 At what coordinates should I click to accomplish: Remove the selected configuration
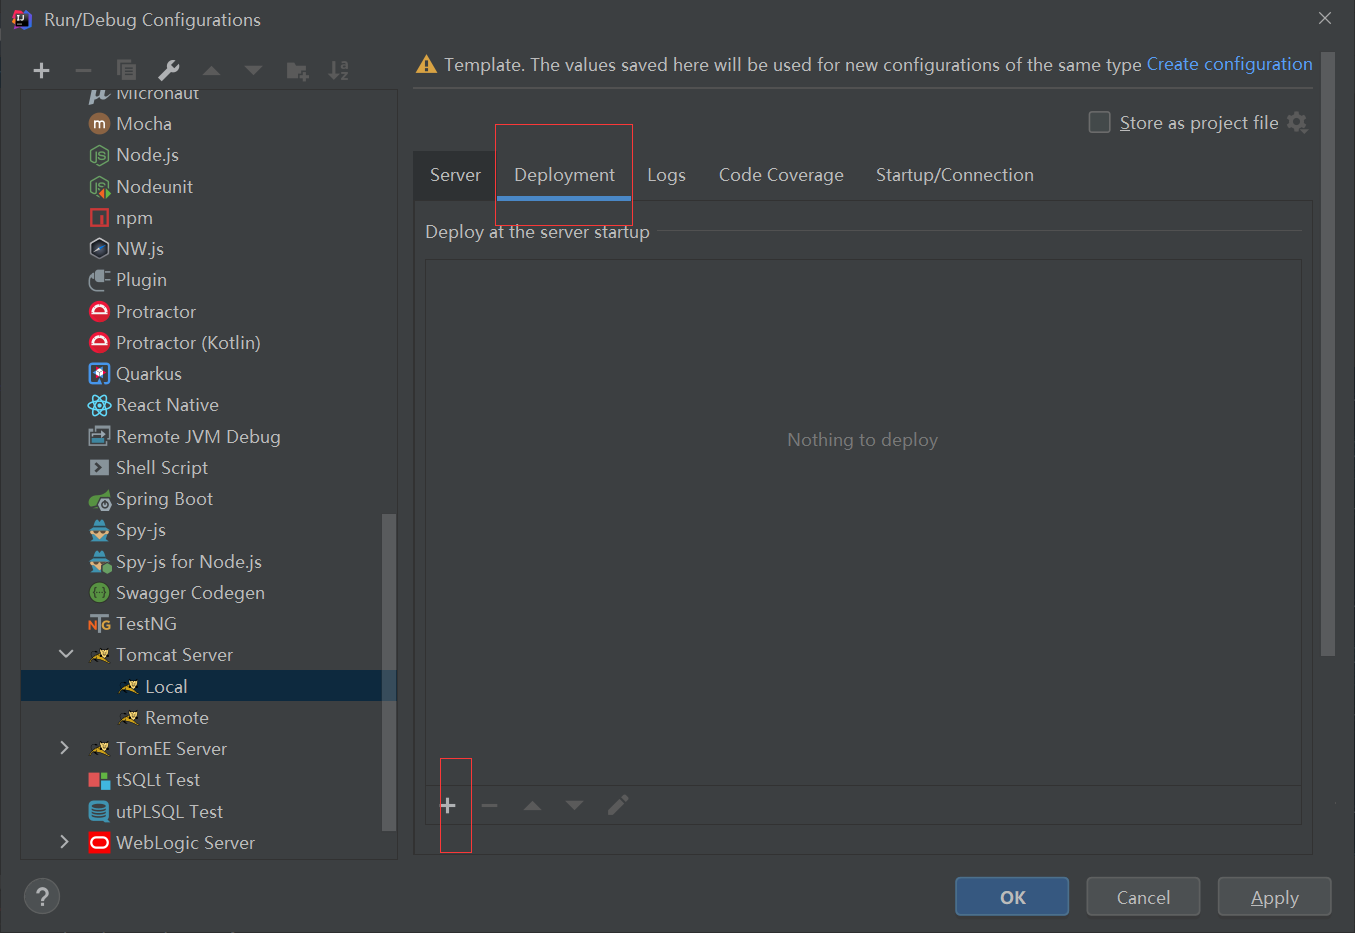(x=84, y=70)
